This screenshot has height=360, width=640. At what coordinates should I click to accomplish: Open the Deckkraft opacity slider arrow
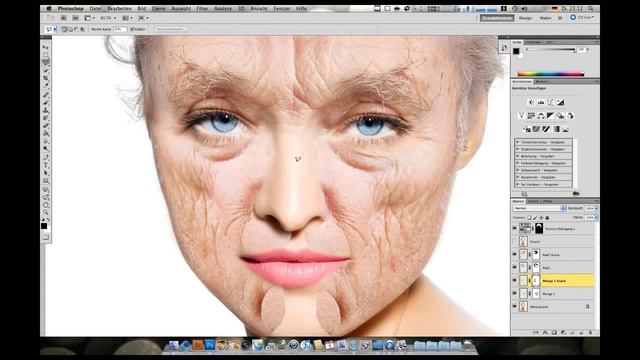tap(596, 208)
